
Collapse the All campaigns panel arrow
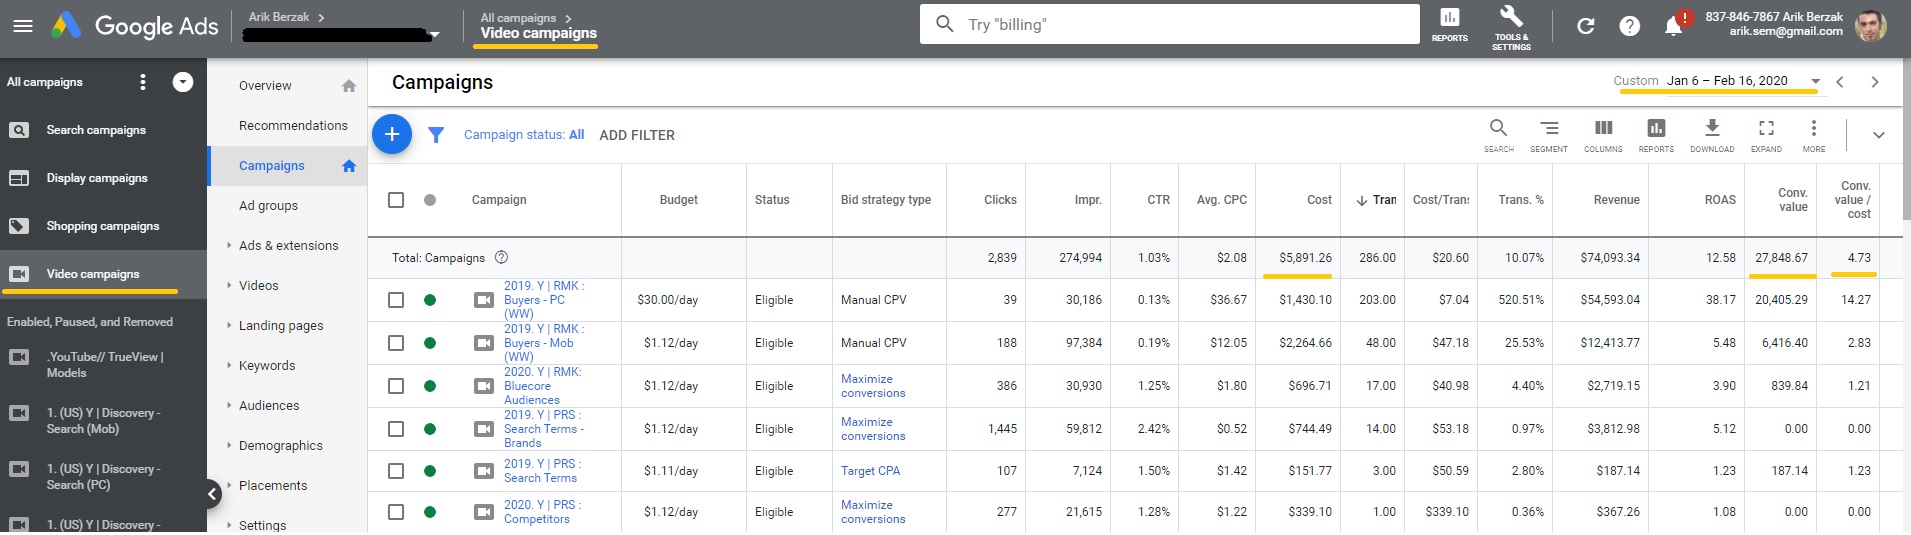coord(183,82)
